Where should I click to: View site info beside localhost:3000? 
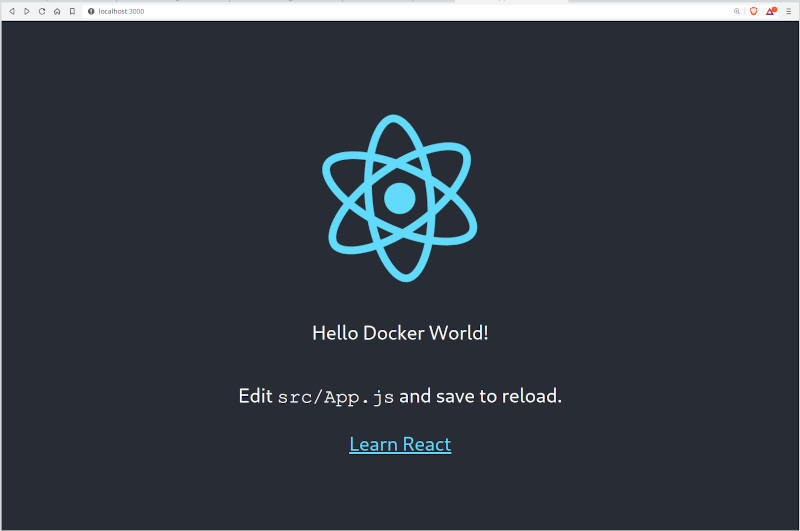coord(91,11)
